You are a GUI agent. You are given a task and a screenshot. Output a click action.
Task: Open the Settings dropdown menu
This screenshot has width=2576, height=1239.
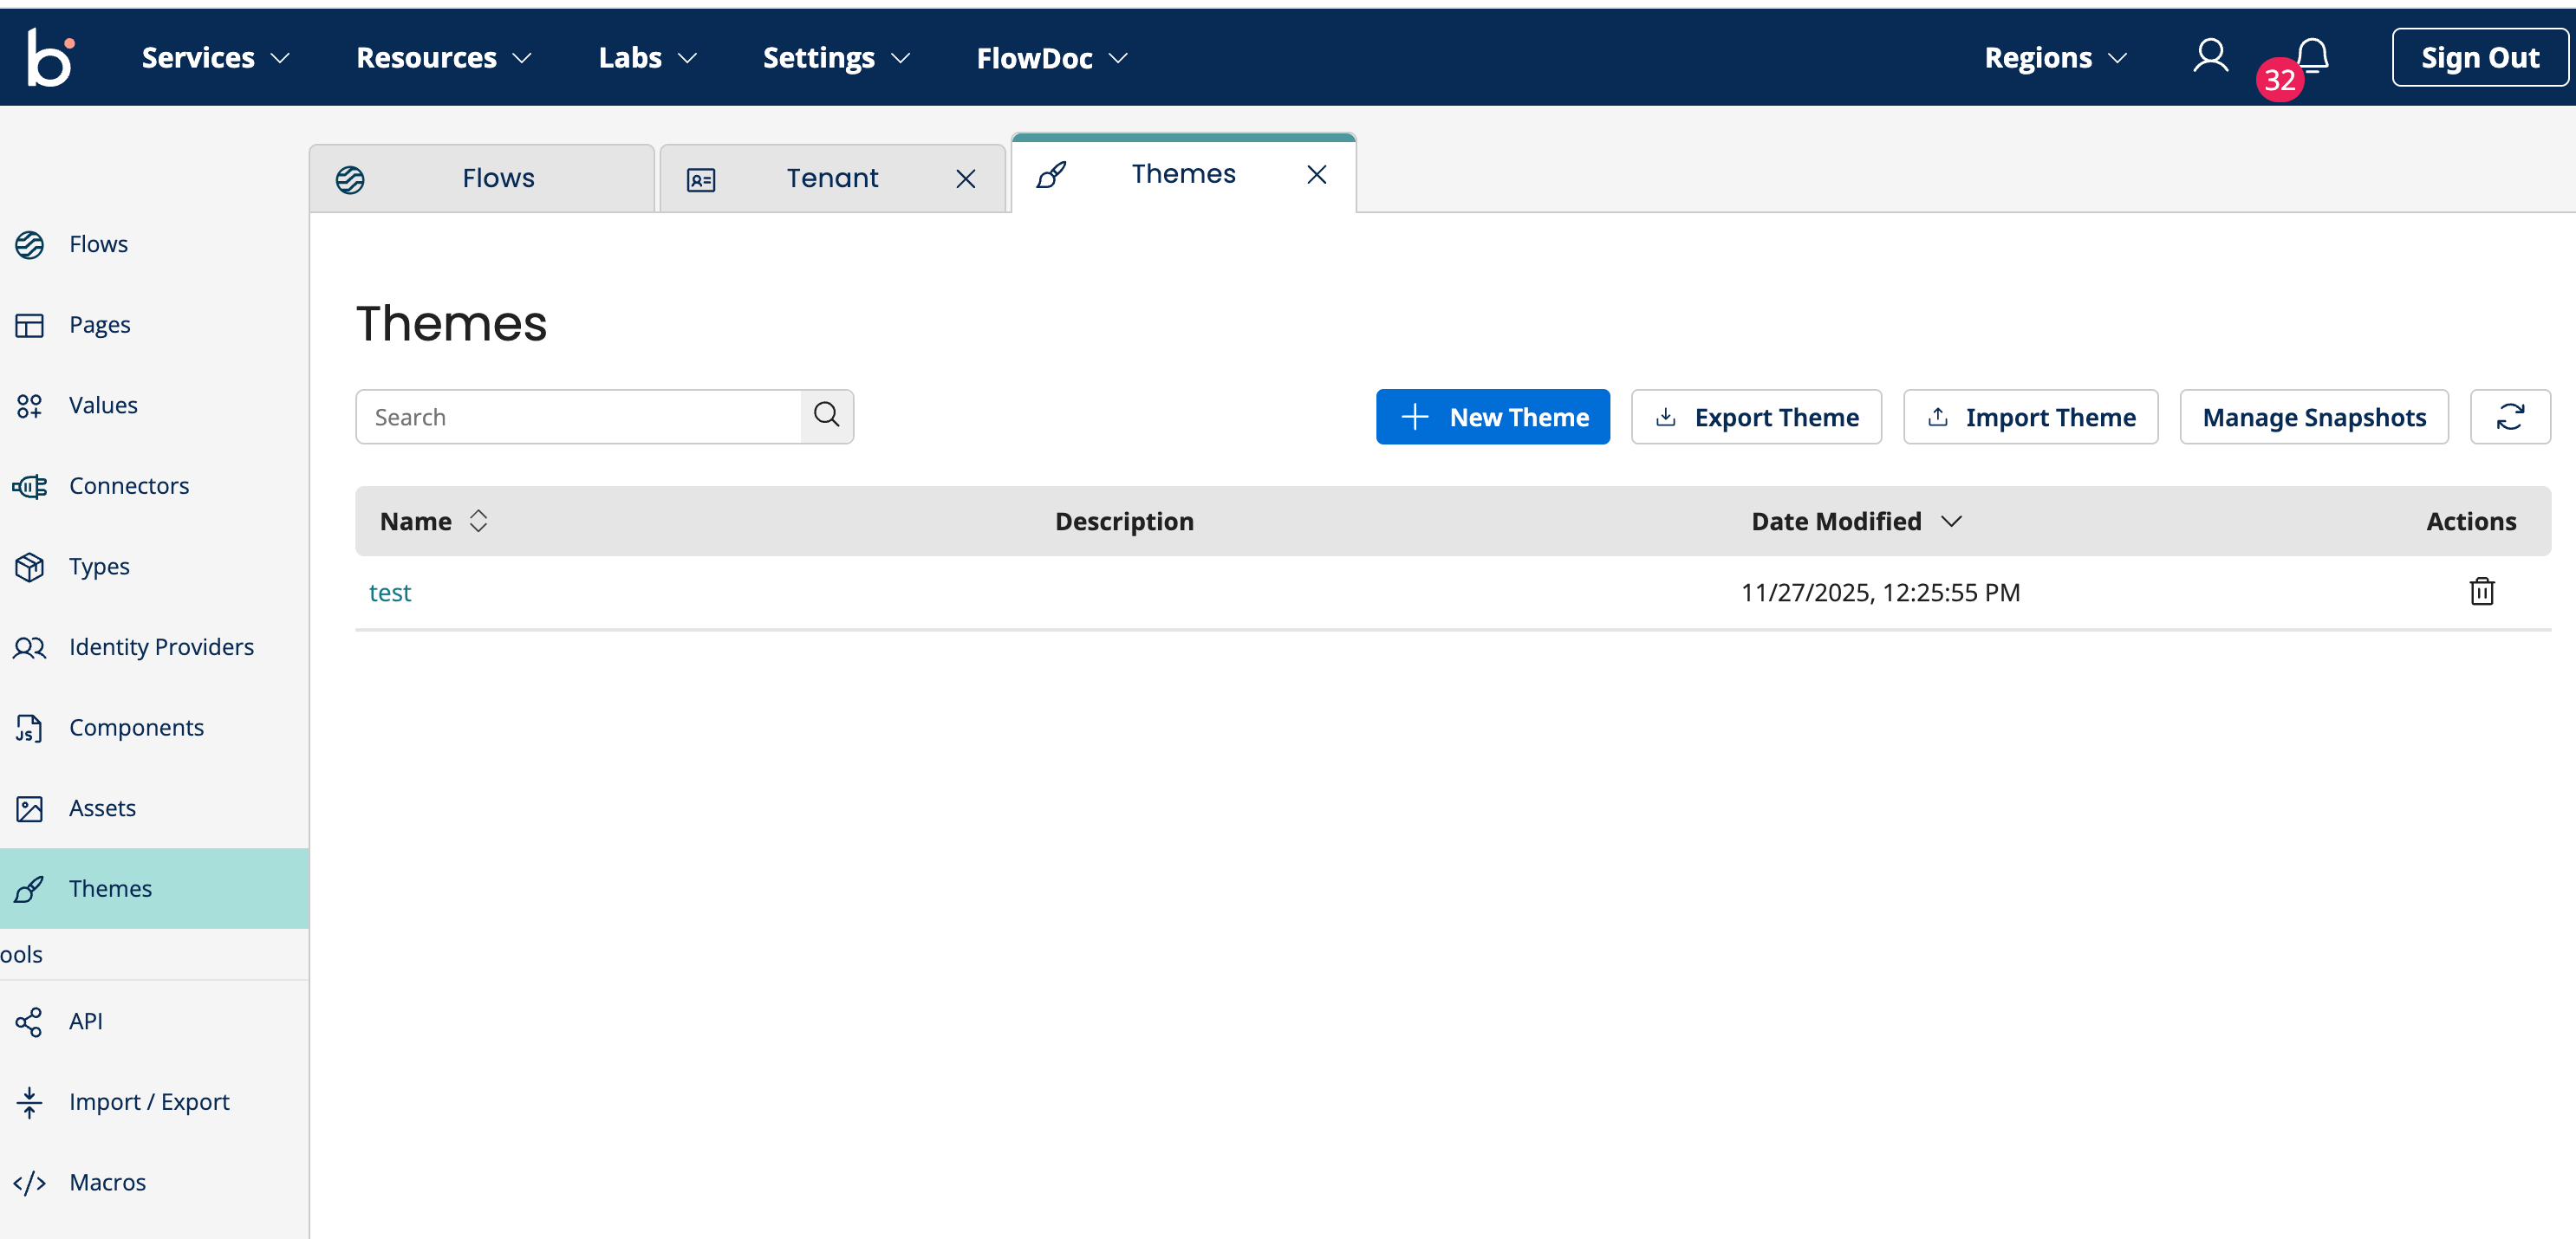point(836,58)
